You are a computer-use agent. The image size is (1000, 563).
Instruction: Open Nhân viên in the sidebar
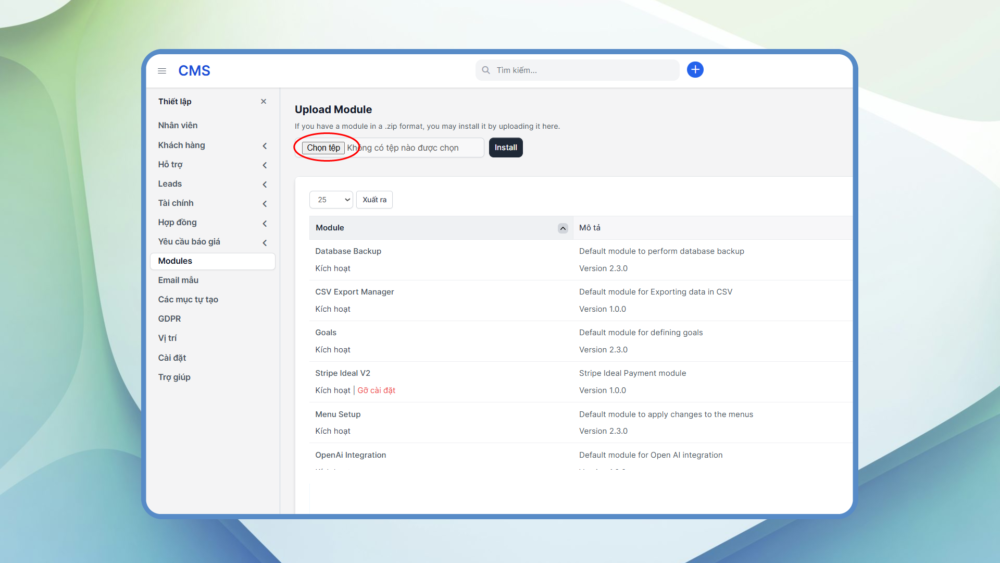point(178,126)
